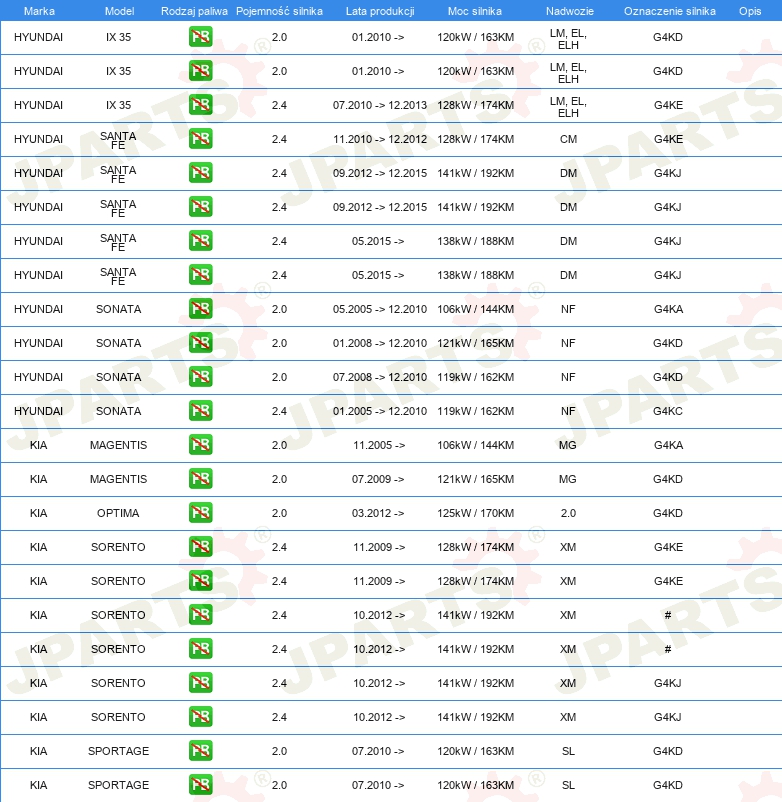782x802 pixels.
Task: Click the Nadwozie column header
Action: point(569,11)
